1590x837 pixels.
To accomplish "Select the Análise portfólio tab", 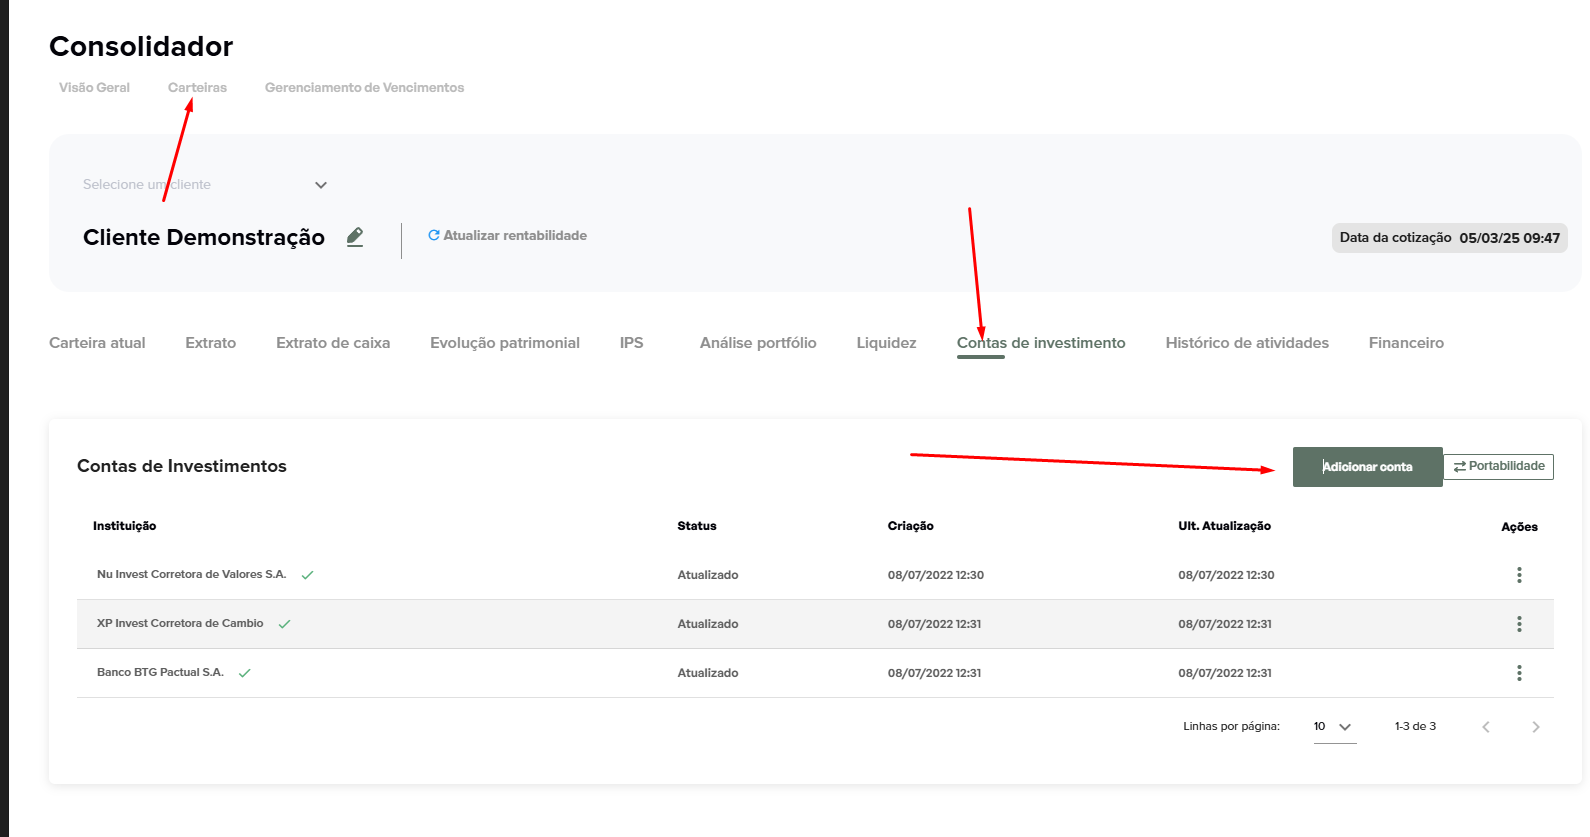I will click(x=758, y=343).
